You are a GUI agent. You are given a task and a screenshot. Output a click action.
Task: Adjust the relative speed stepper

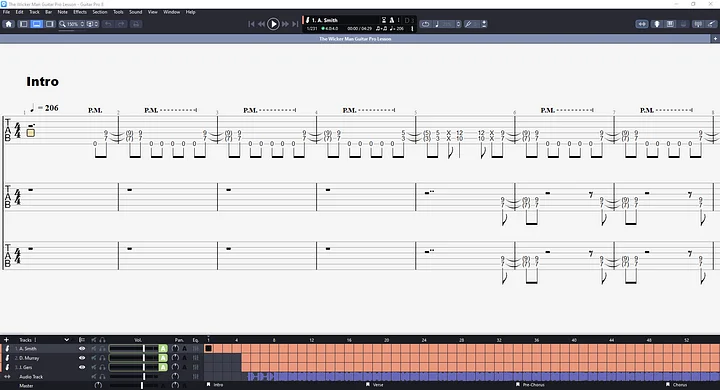458,24
